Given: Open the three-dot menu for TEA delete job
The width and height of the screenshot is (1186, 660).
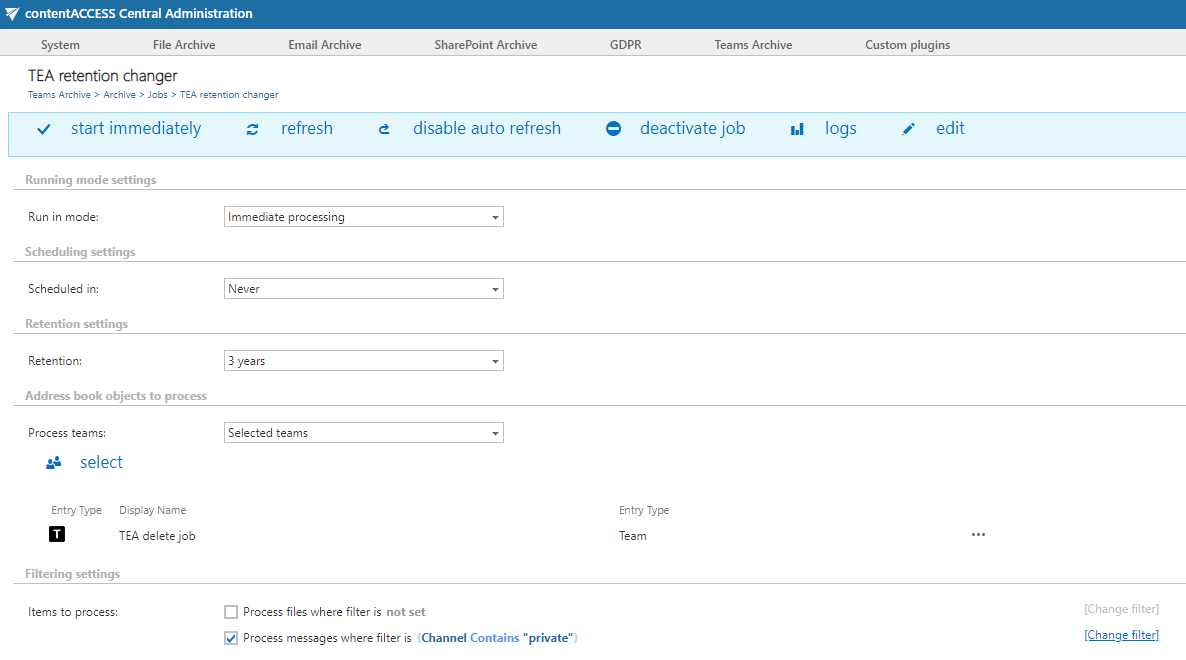Looking at the screenshot, I should 978,535.
